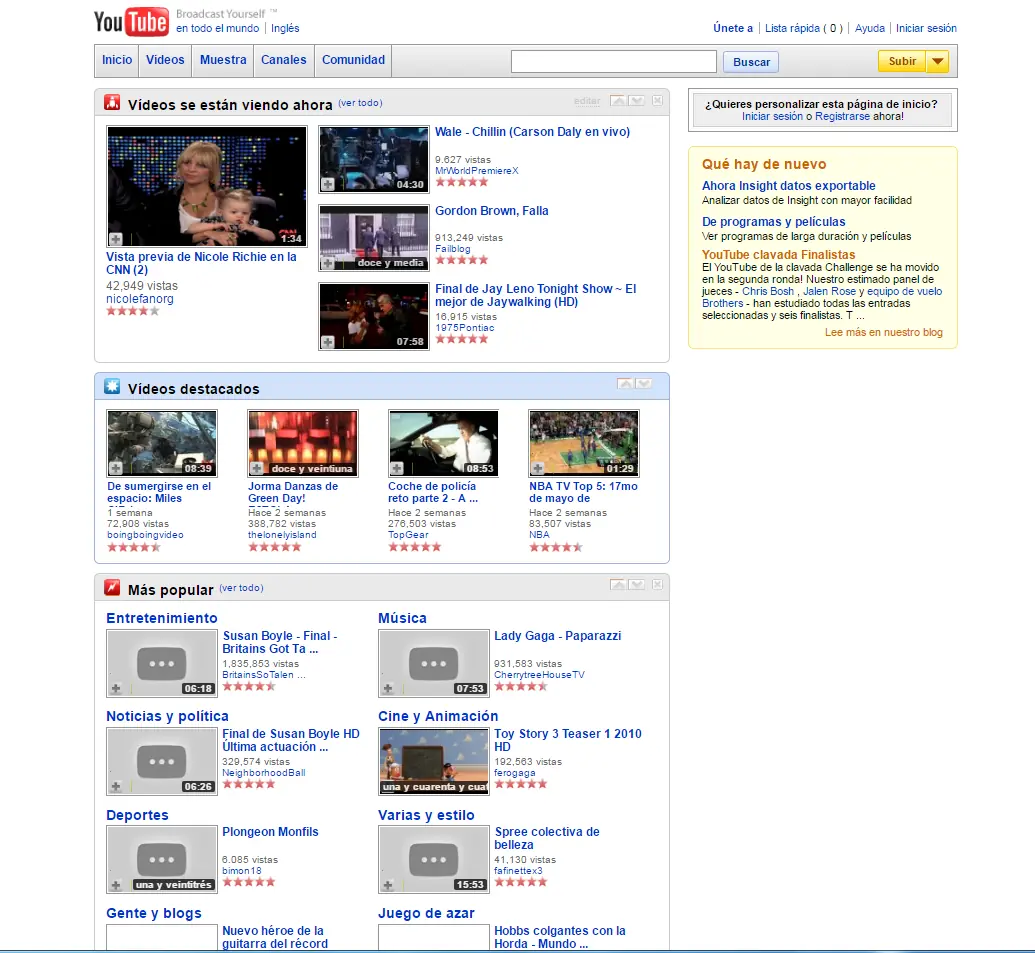Click Iniciar sesión in the header
Viewport: 1035px width, 953px height.
(x=926, y=28)
